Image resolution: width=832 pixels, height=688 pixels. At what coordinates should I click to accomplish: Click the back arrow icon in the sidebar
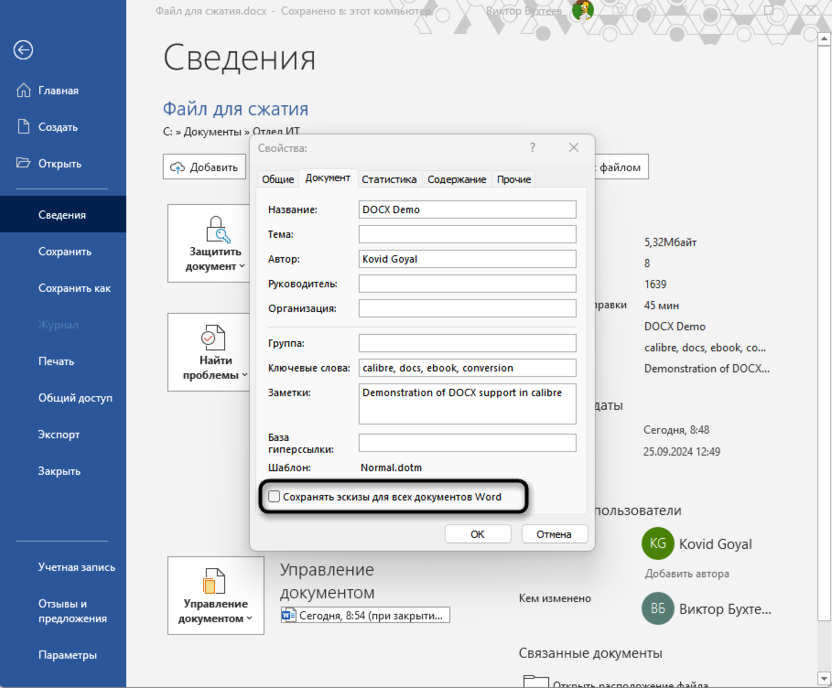(x=23, y=50)
